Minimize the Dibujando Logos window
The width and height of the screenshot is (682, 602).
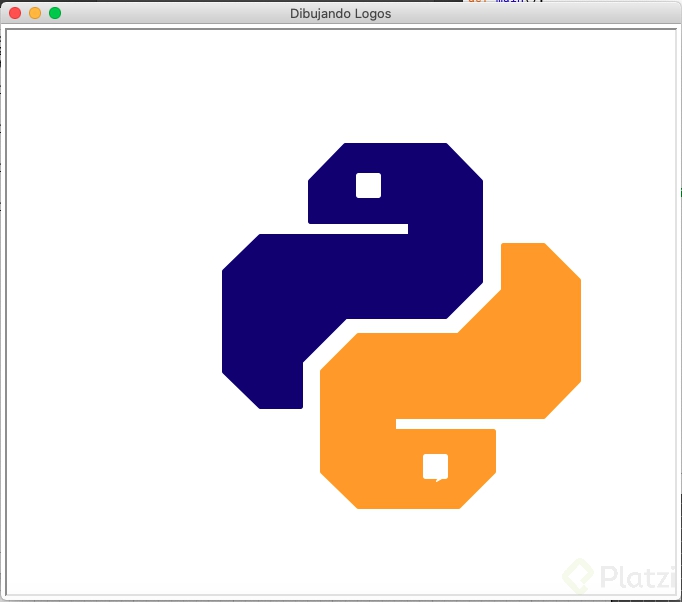pos(35,13)
